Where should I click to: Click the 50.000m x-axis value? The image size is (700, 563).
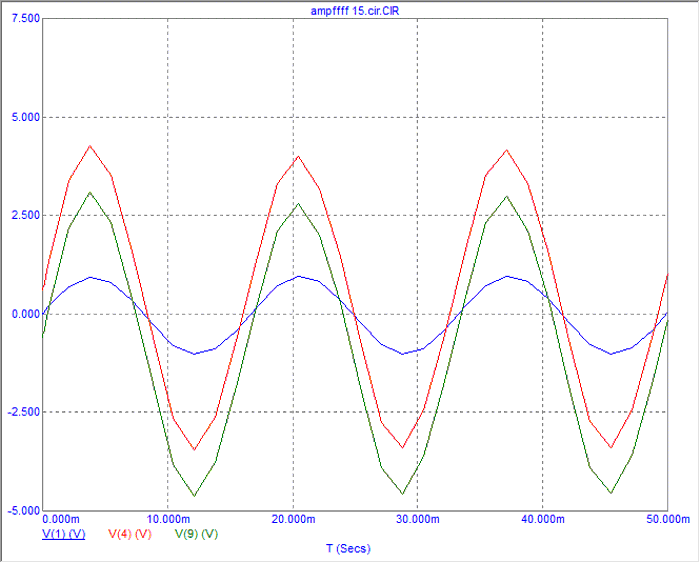pyautogui.click(x=668, y=519)
